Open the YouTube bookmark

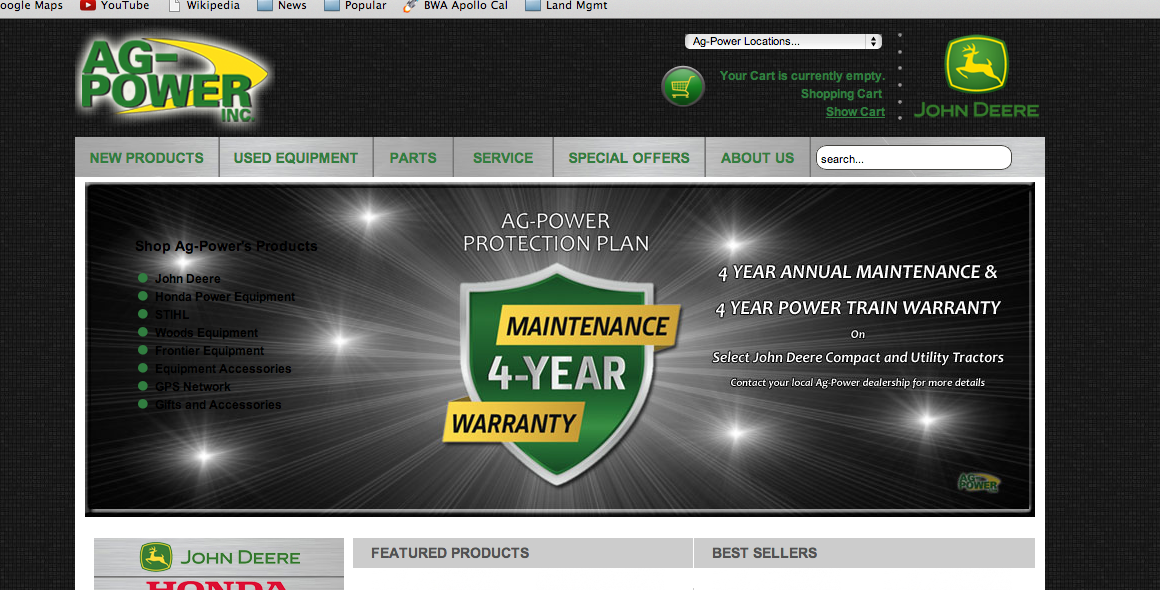pos(115,6)
